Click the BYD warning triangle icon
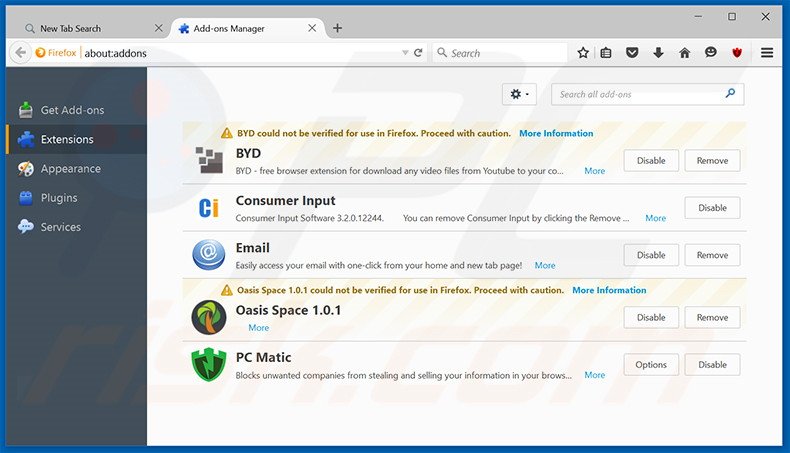This screenshot has height=453, width=790. [x=227, y=133]
